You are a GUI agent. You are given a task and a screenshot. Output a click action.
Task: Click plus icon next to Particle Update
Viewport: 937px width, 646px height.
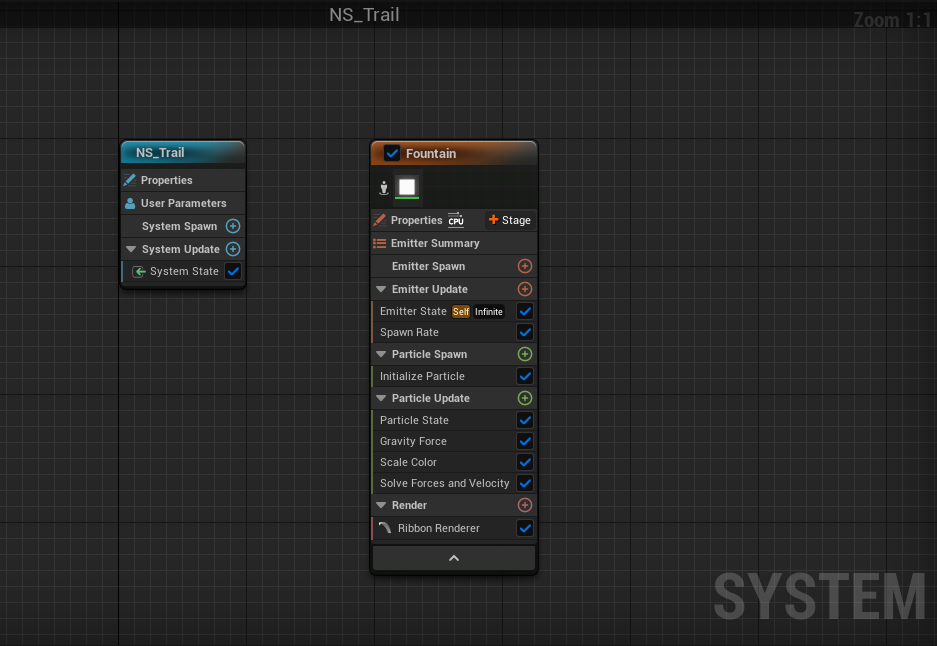click(x=525, y=398)
